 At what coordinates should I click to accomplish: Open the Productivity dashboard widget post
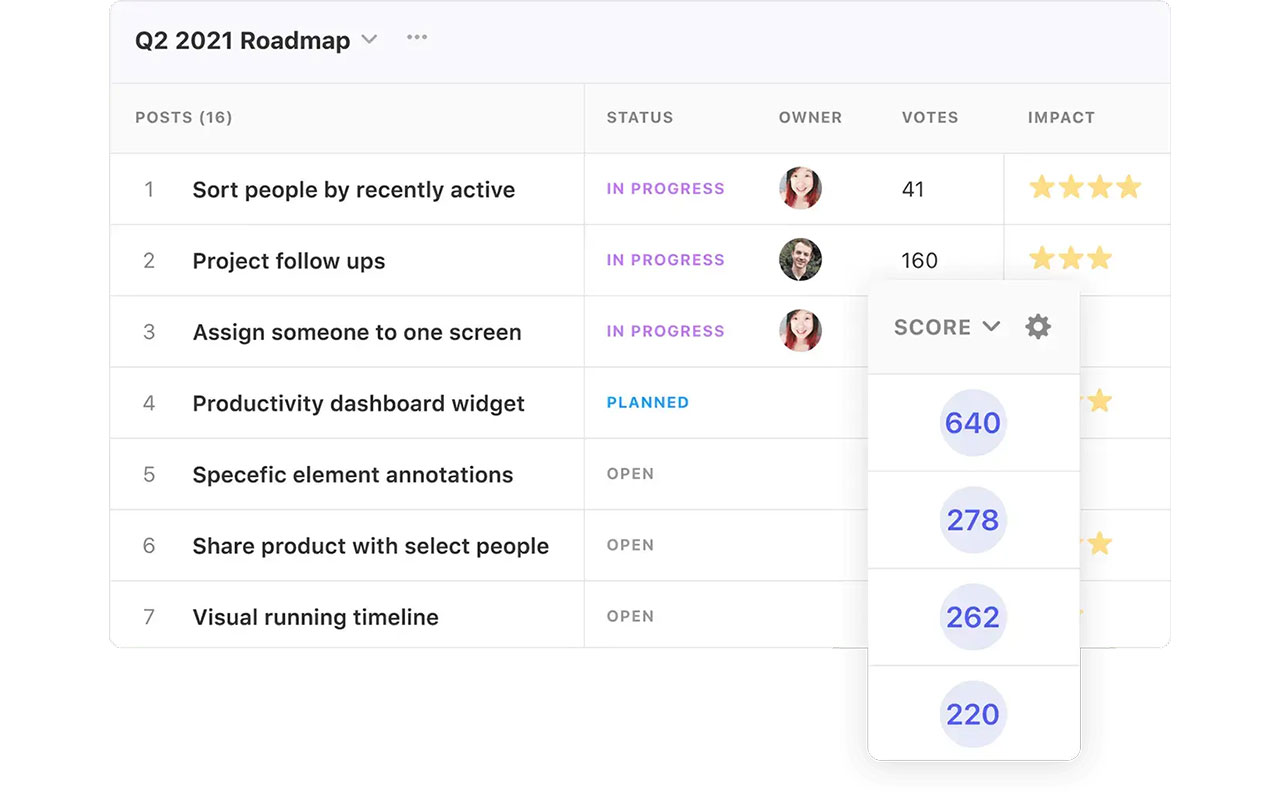[x=358, y=404]
